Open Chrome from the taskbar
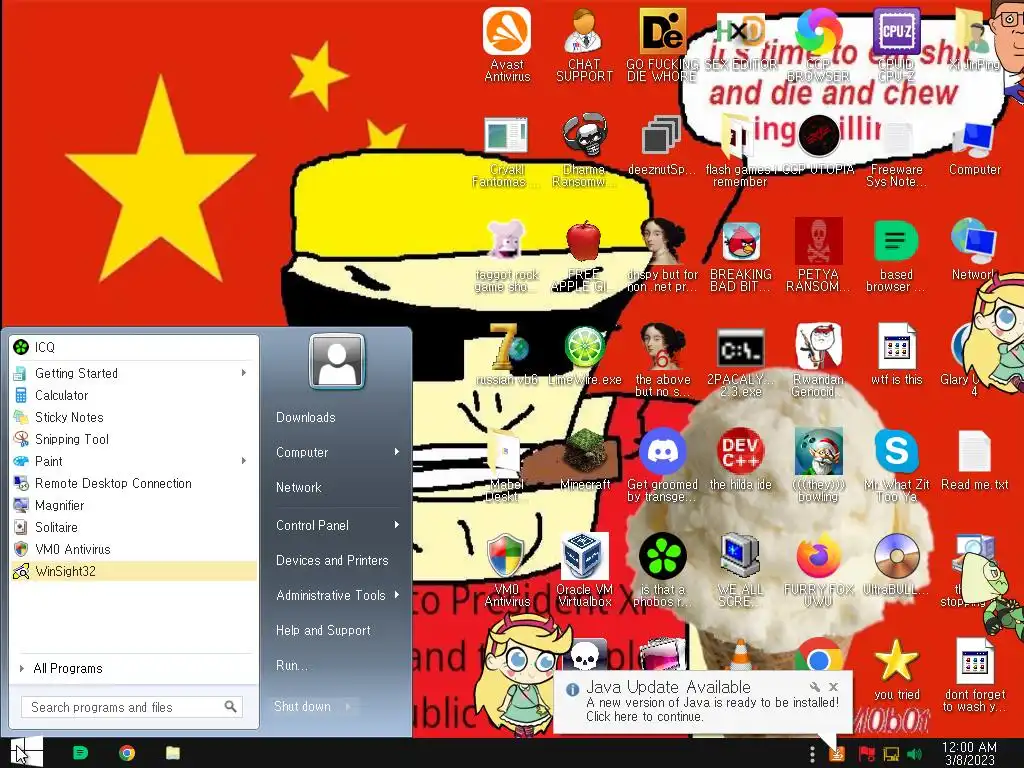This screenshot has height=768, width=1024. [x=127, y=753]
